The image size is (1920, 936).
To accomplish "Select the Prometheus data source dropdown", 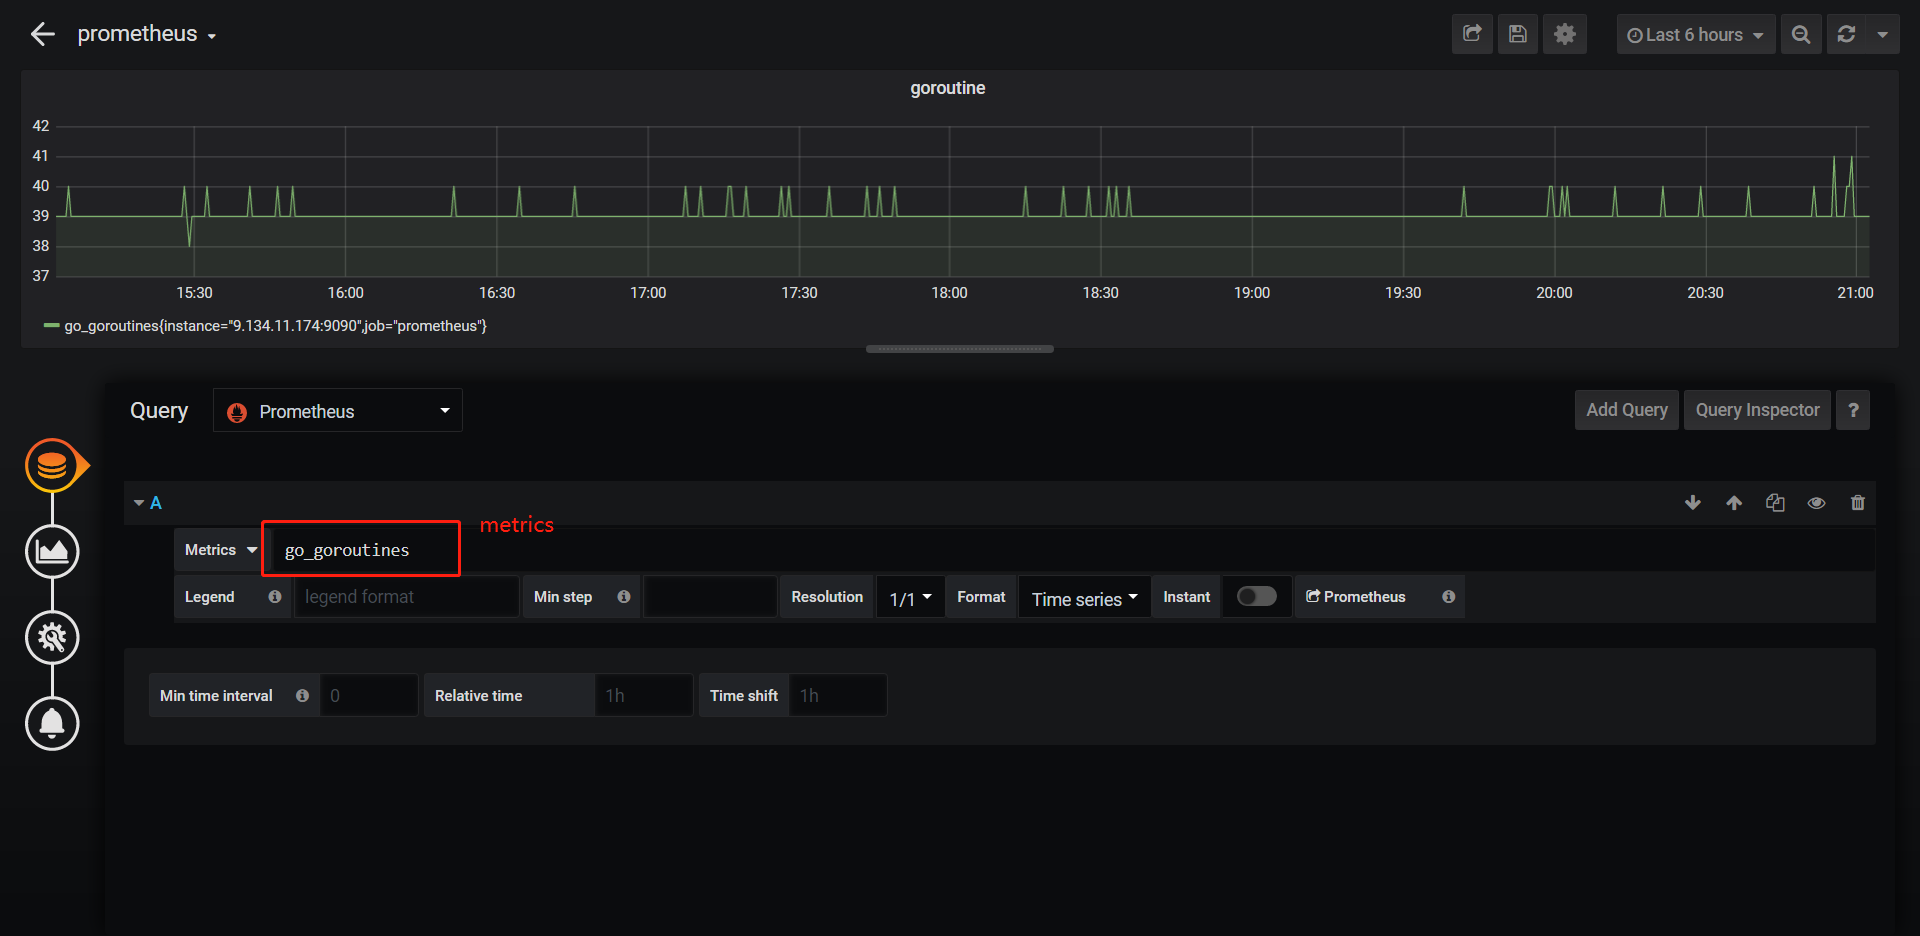I will click(x=338, y=411).
